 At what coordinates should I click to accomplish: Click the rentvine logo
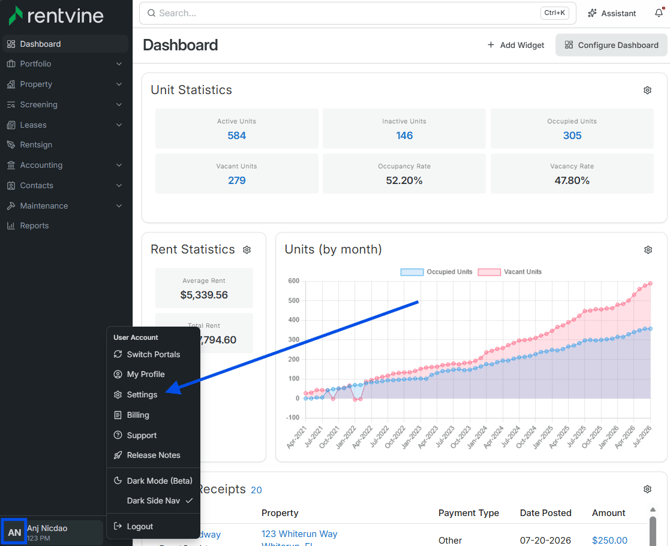[x=56, y=15]
